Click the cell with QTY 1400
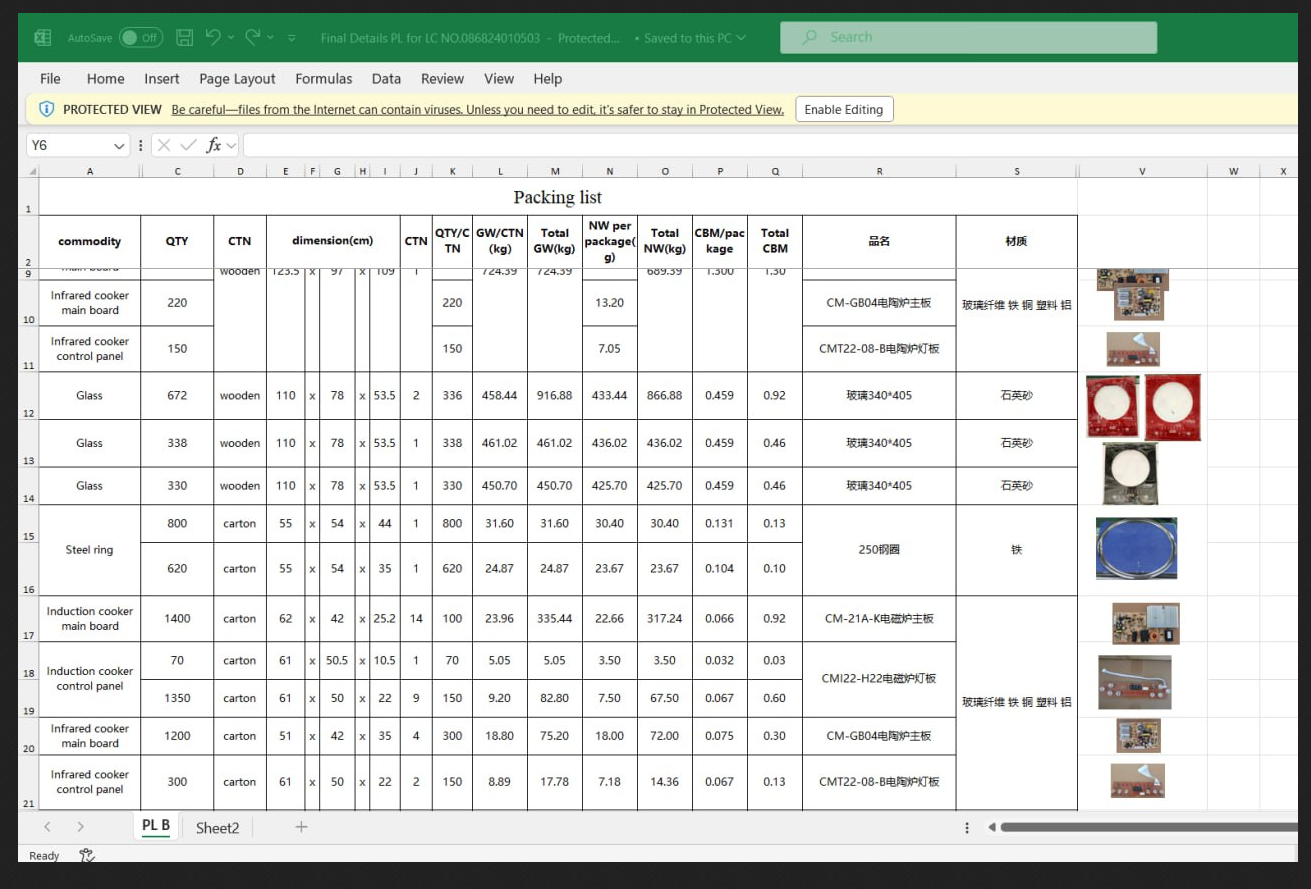 [177, 619]
